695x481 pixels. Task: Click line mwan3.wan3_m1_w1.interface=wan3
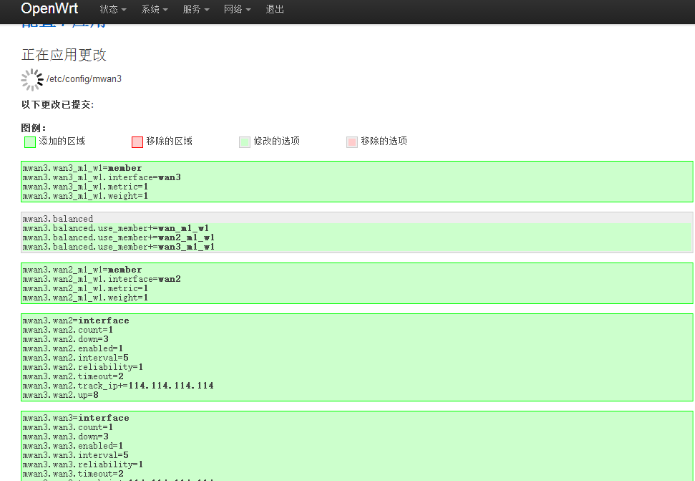[102, 177]
